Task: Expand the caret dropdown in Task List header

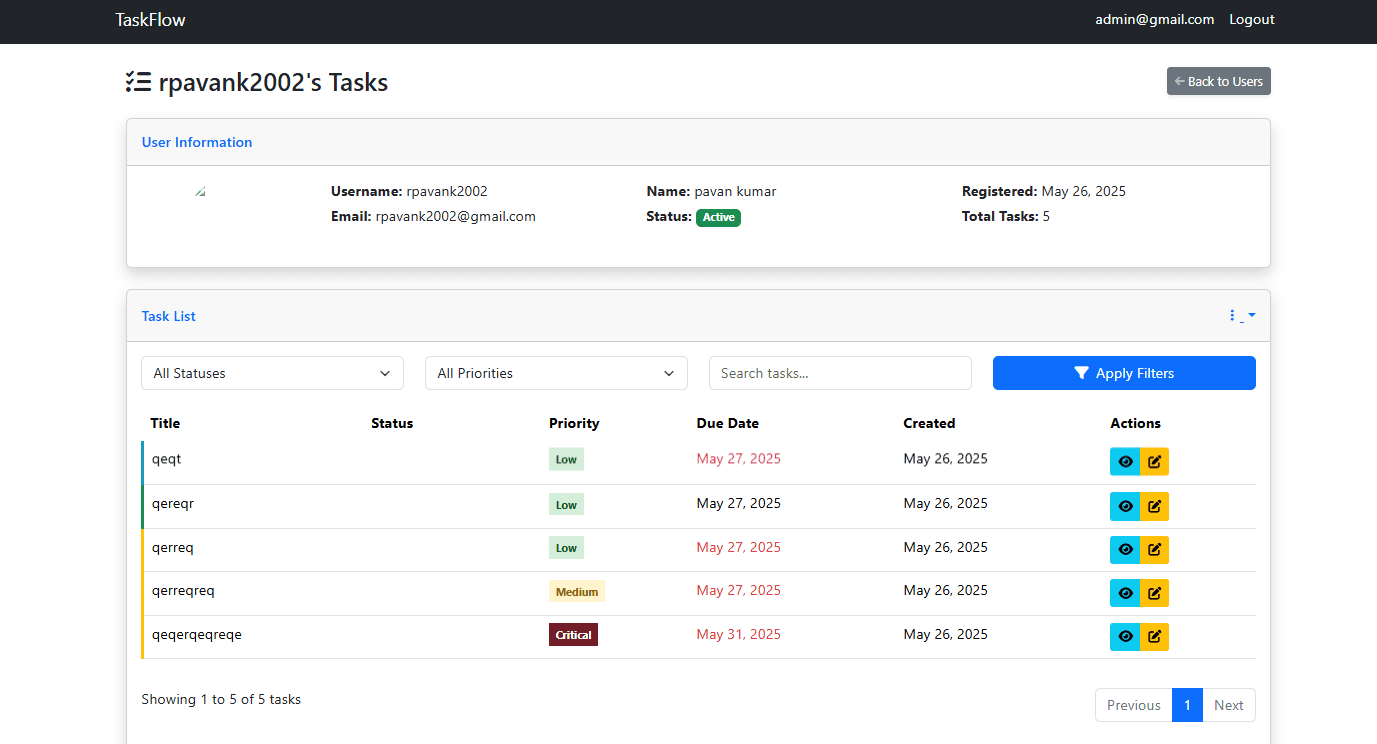Action: pos(1251,315)
